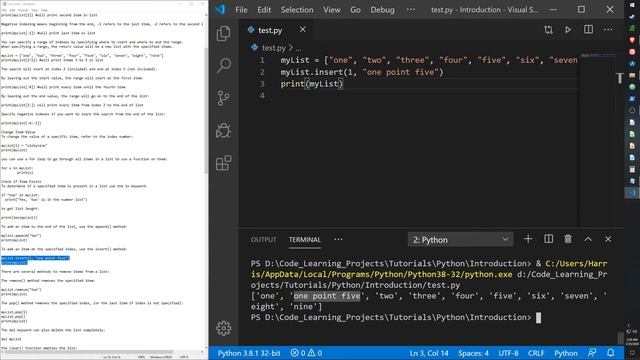
Task: Click highlighted text in Notepad window
Action: (x=36, y=260)
